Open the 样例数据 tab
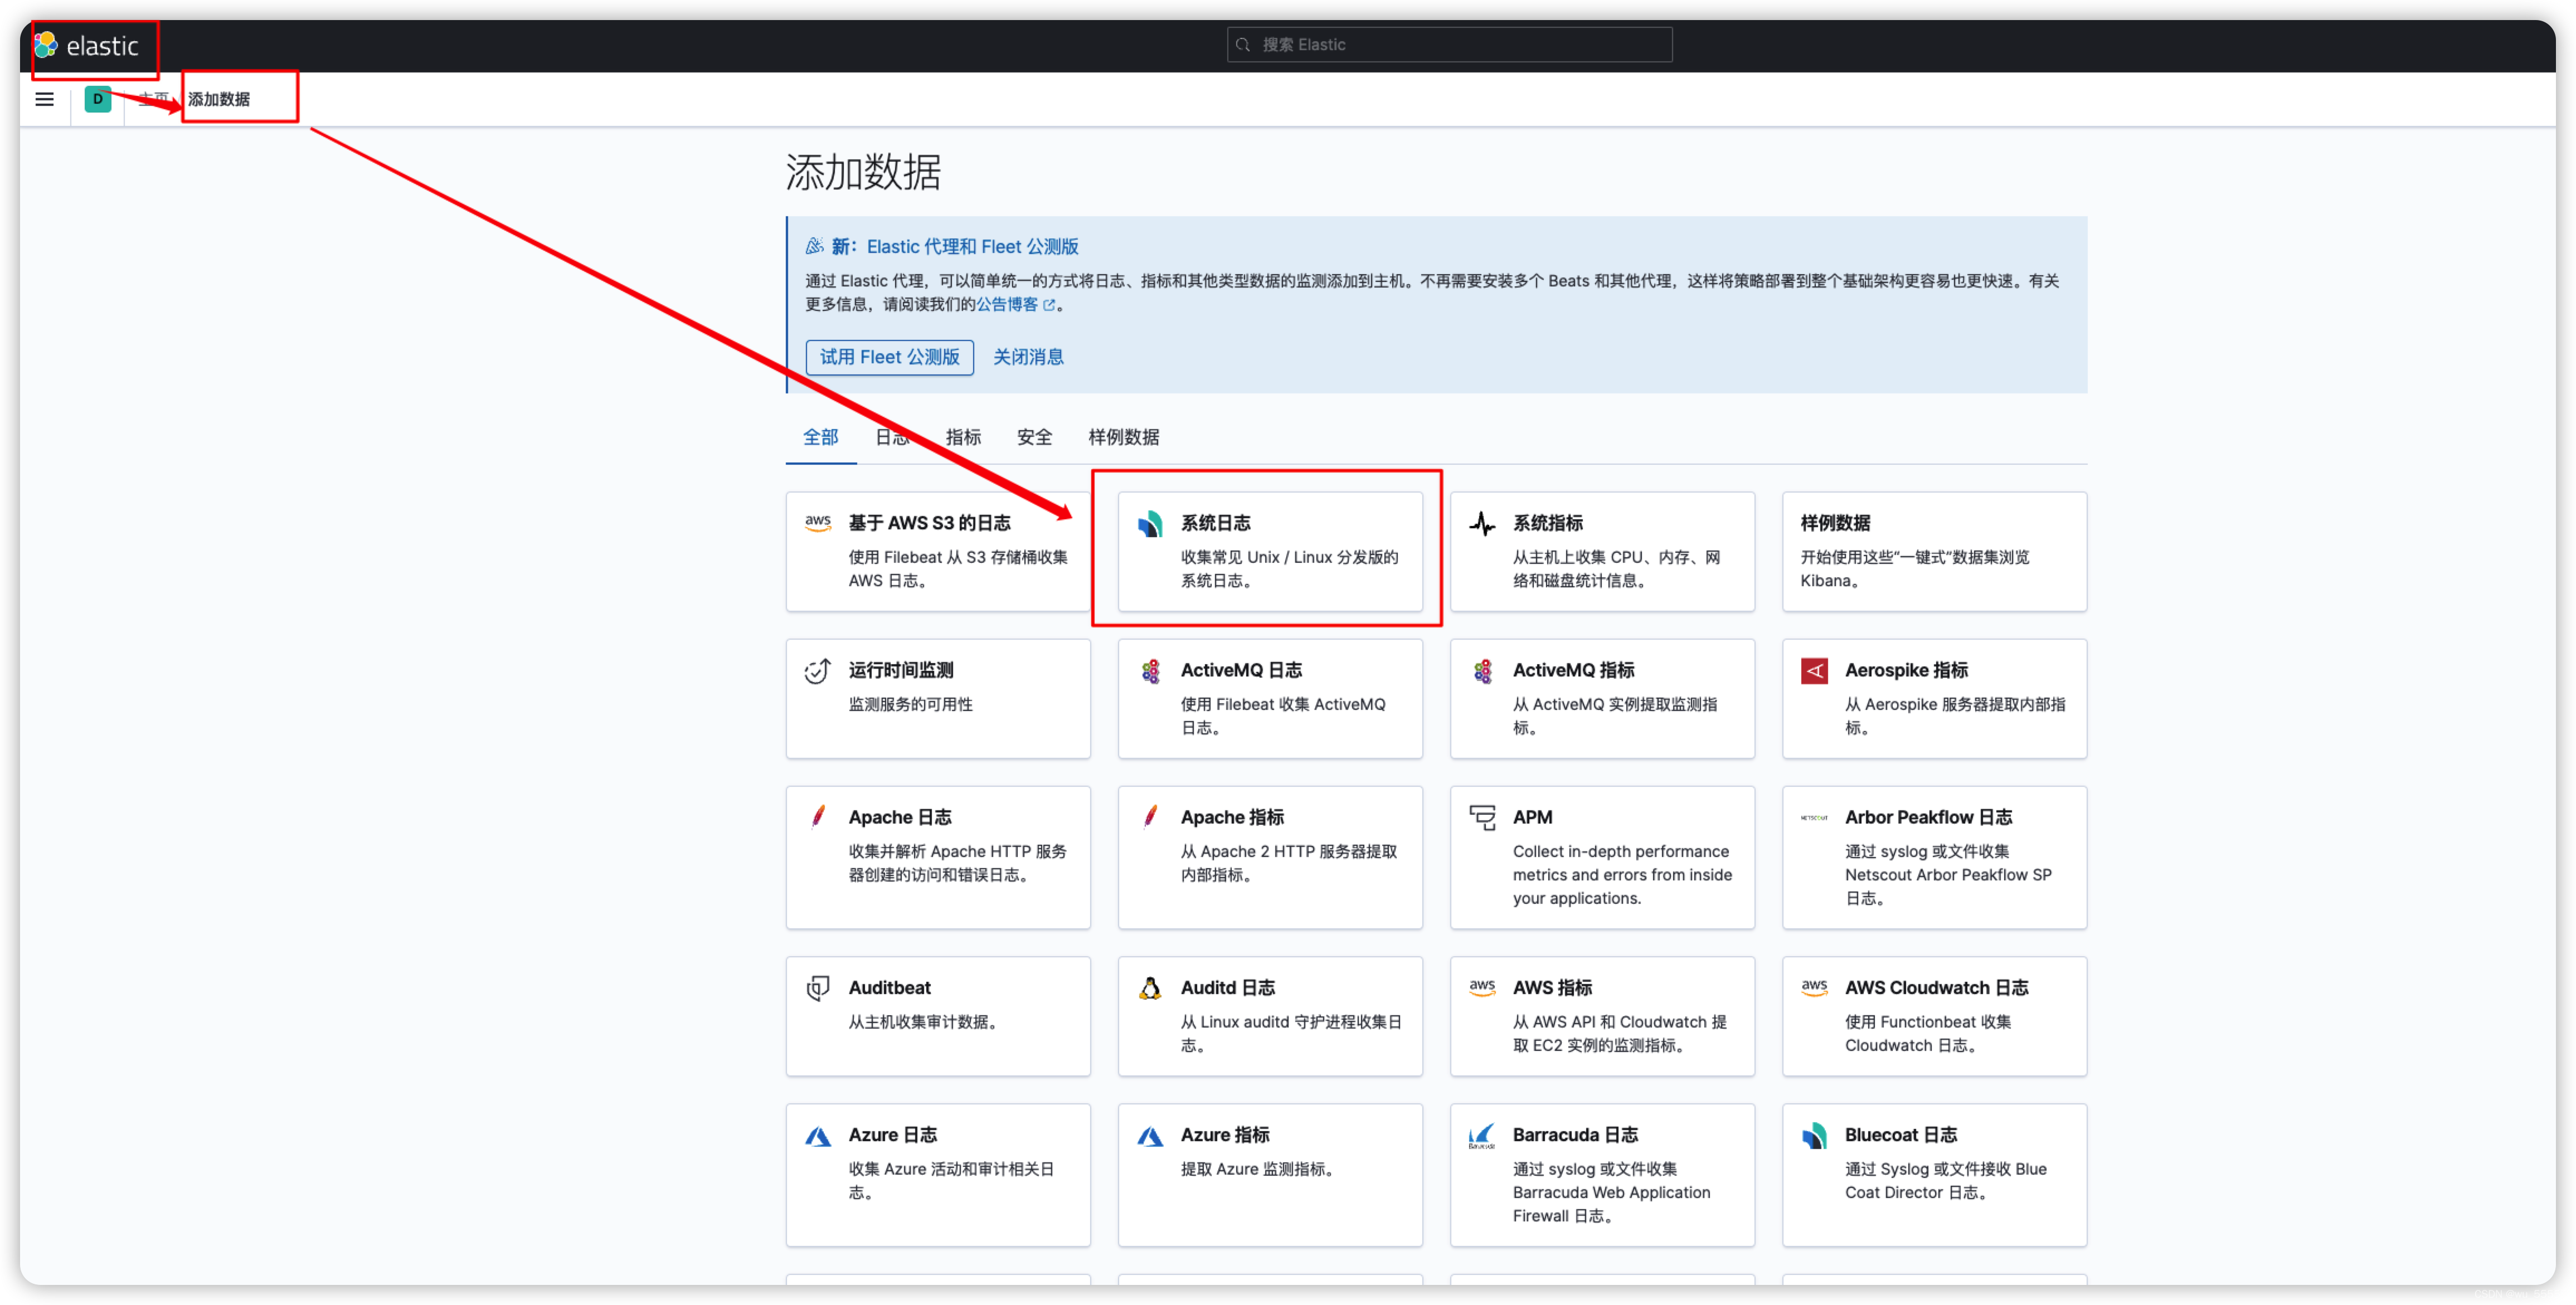2576x1305 pixels. click(x=1123, y=437)
